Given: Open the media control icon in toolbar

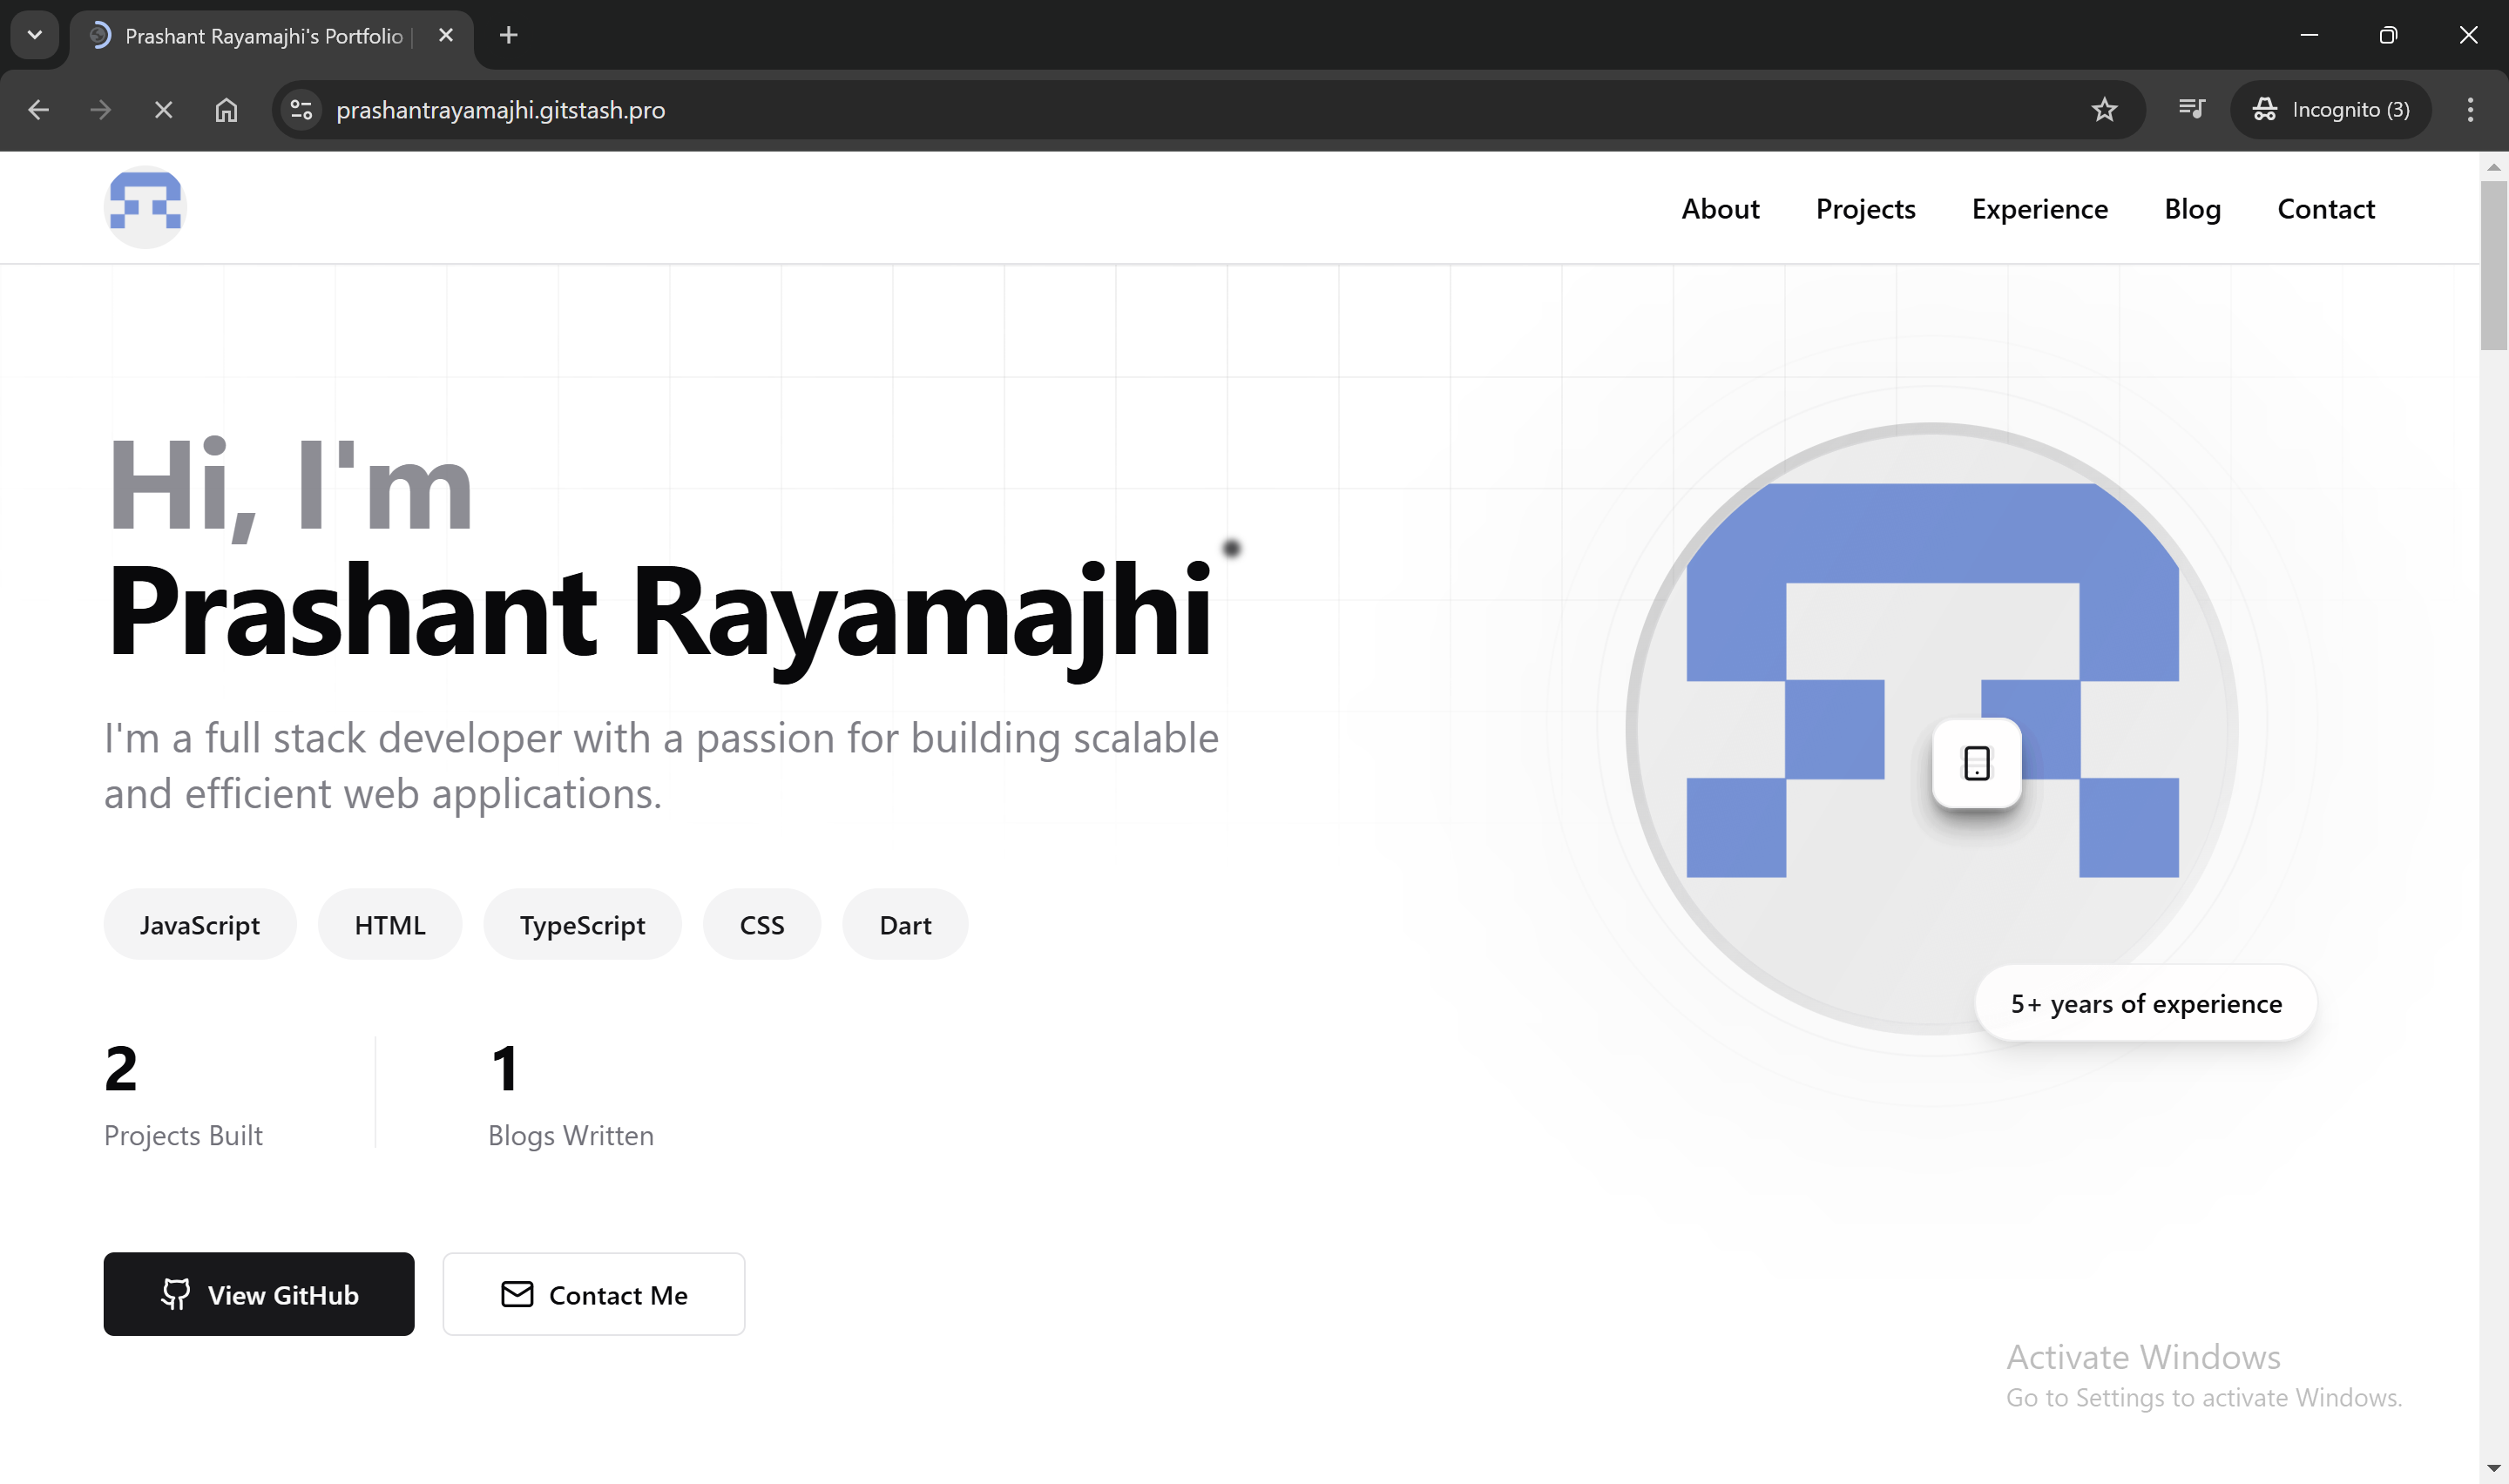Looking at the screenshot, I should (x=2191, y=110).
